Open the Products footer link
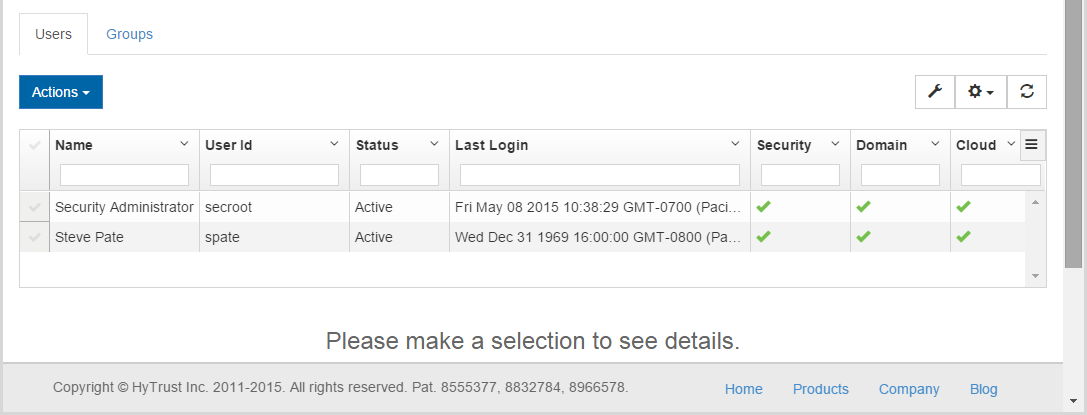Viewport: 1087px width, 415px height. click(821, 389)
